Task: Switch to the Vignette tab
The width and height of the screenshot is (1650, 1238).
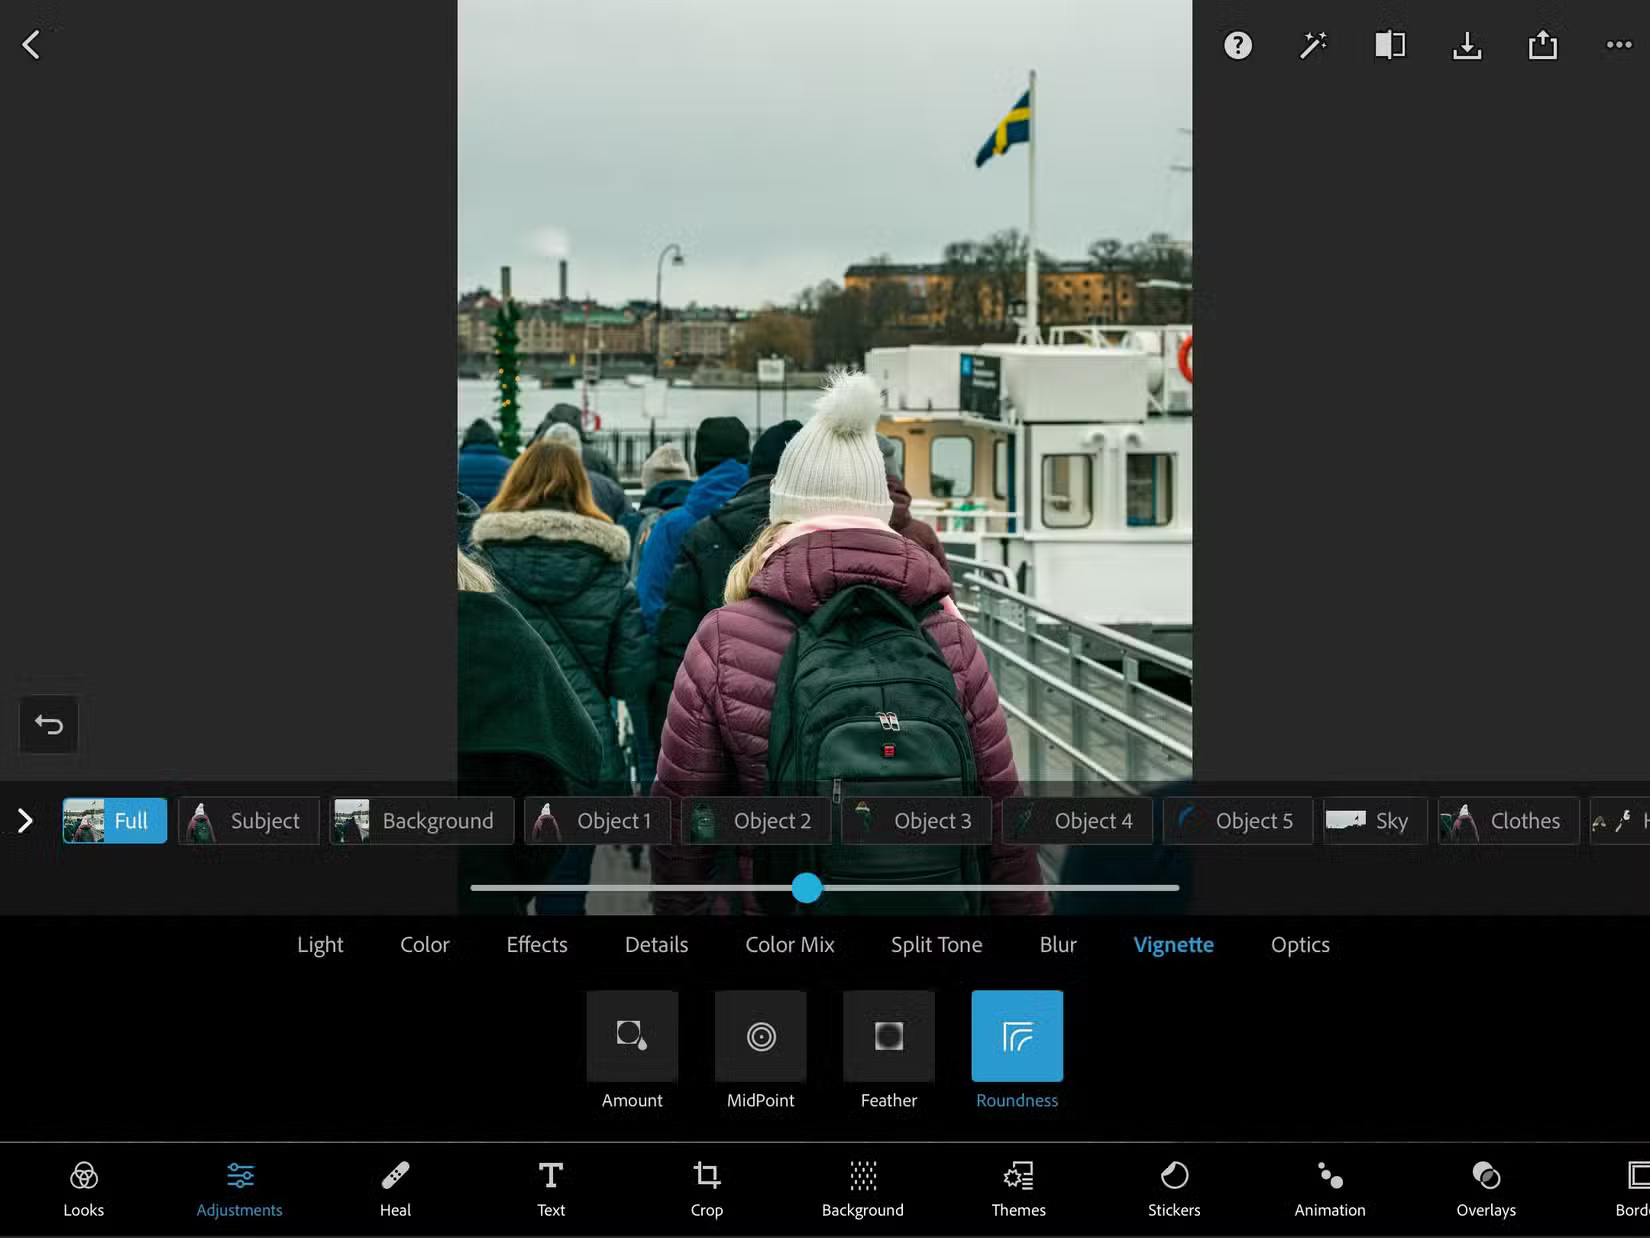Action: [1173, 944]
